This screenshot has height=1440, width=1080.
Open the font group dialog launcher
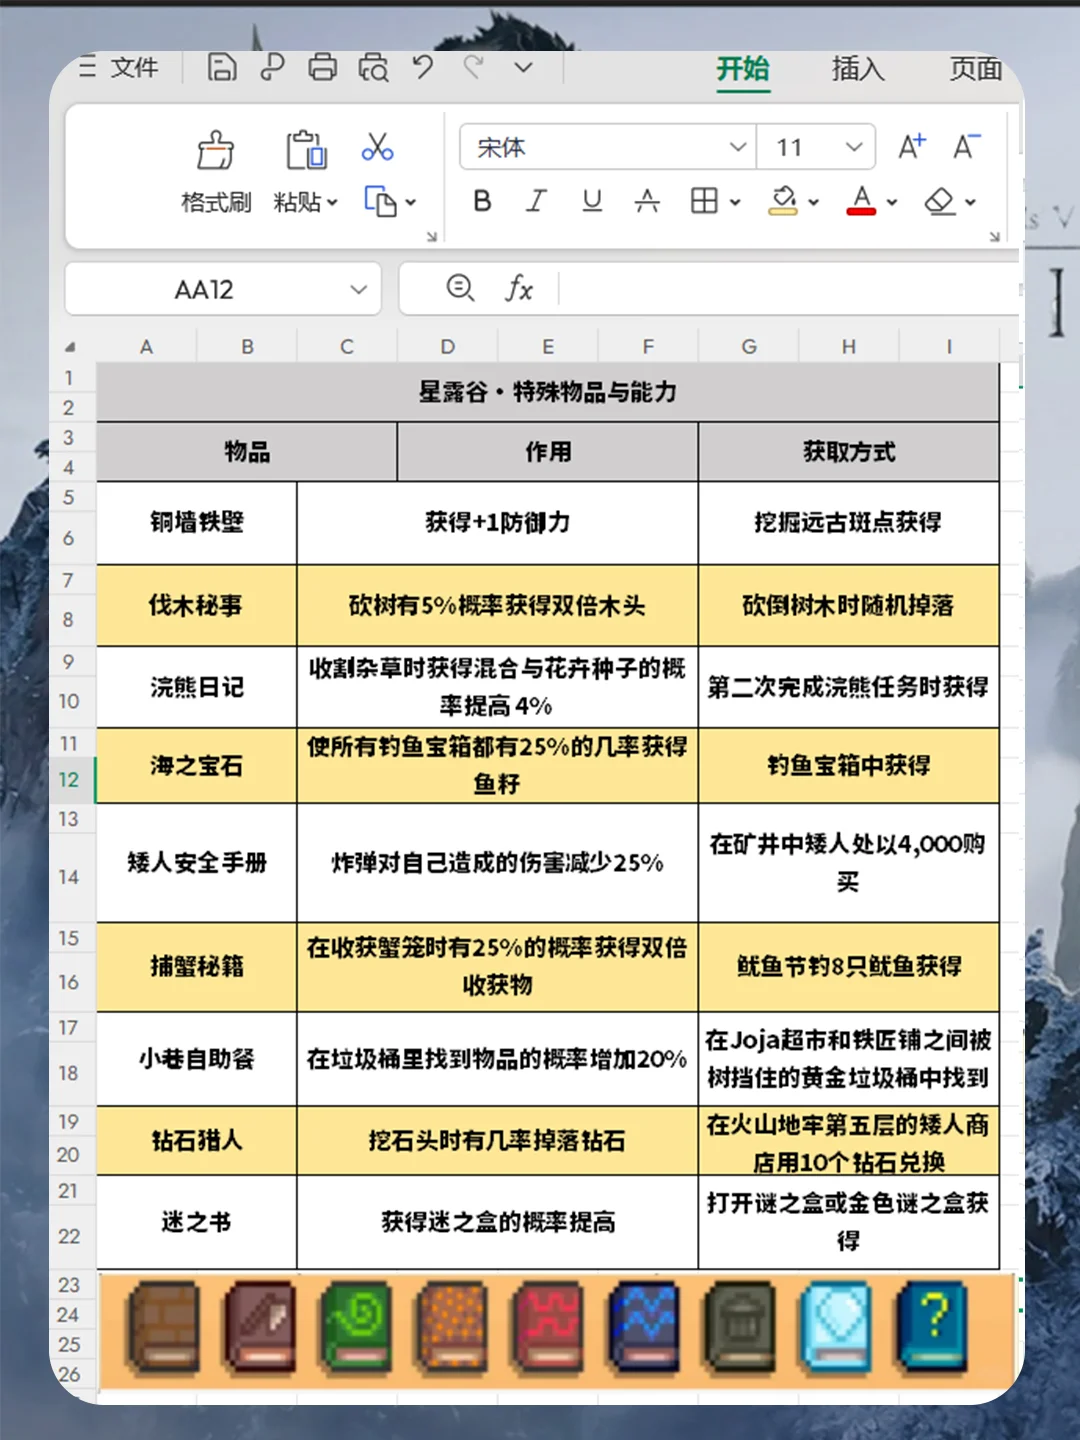tap(995, 237)
